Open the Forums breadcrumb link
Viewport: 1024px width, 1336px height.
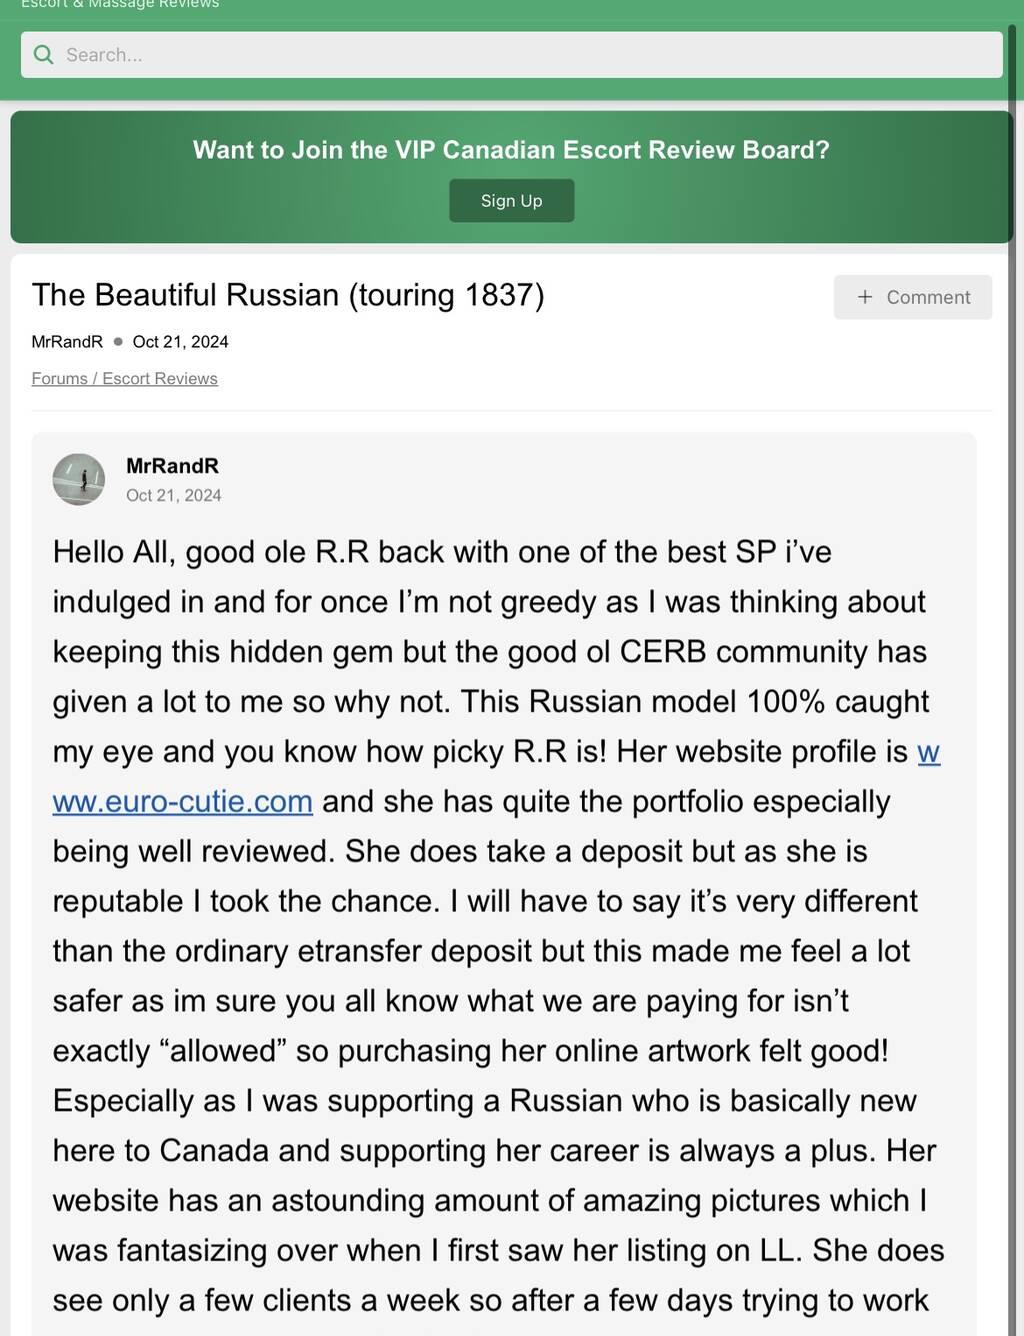[x=59, y=379]
